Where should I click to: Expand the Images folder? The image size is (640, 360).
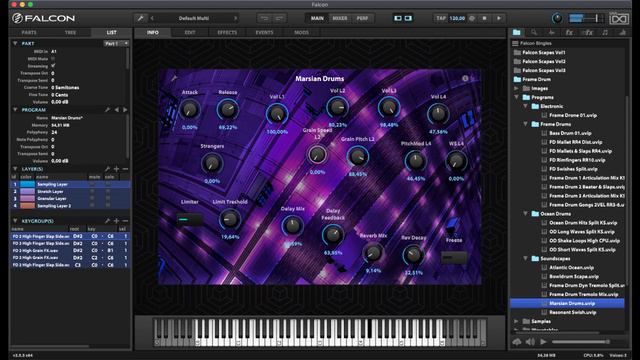click(x=516, y=88)
